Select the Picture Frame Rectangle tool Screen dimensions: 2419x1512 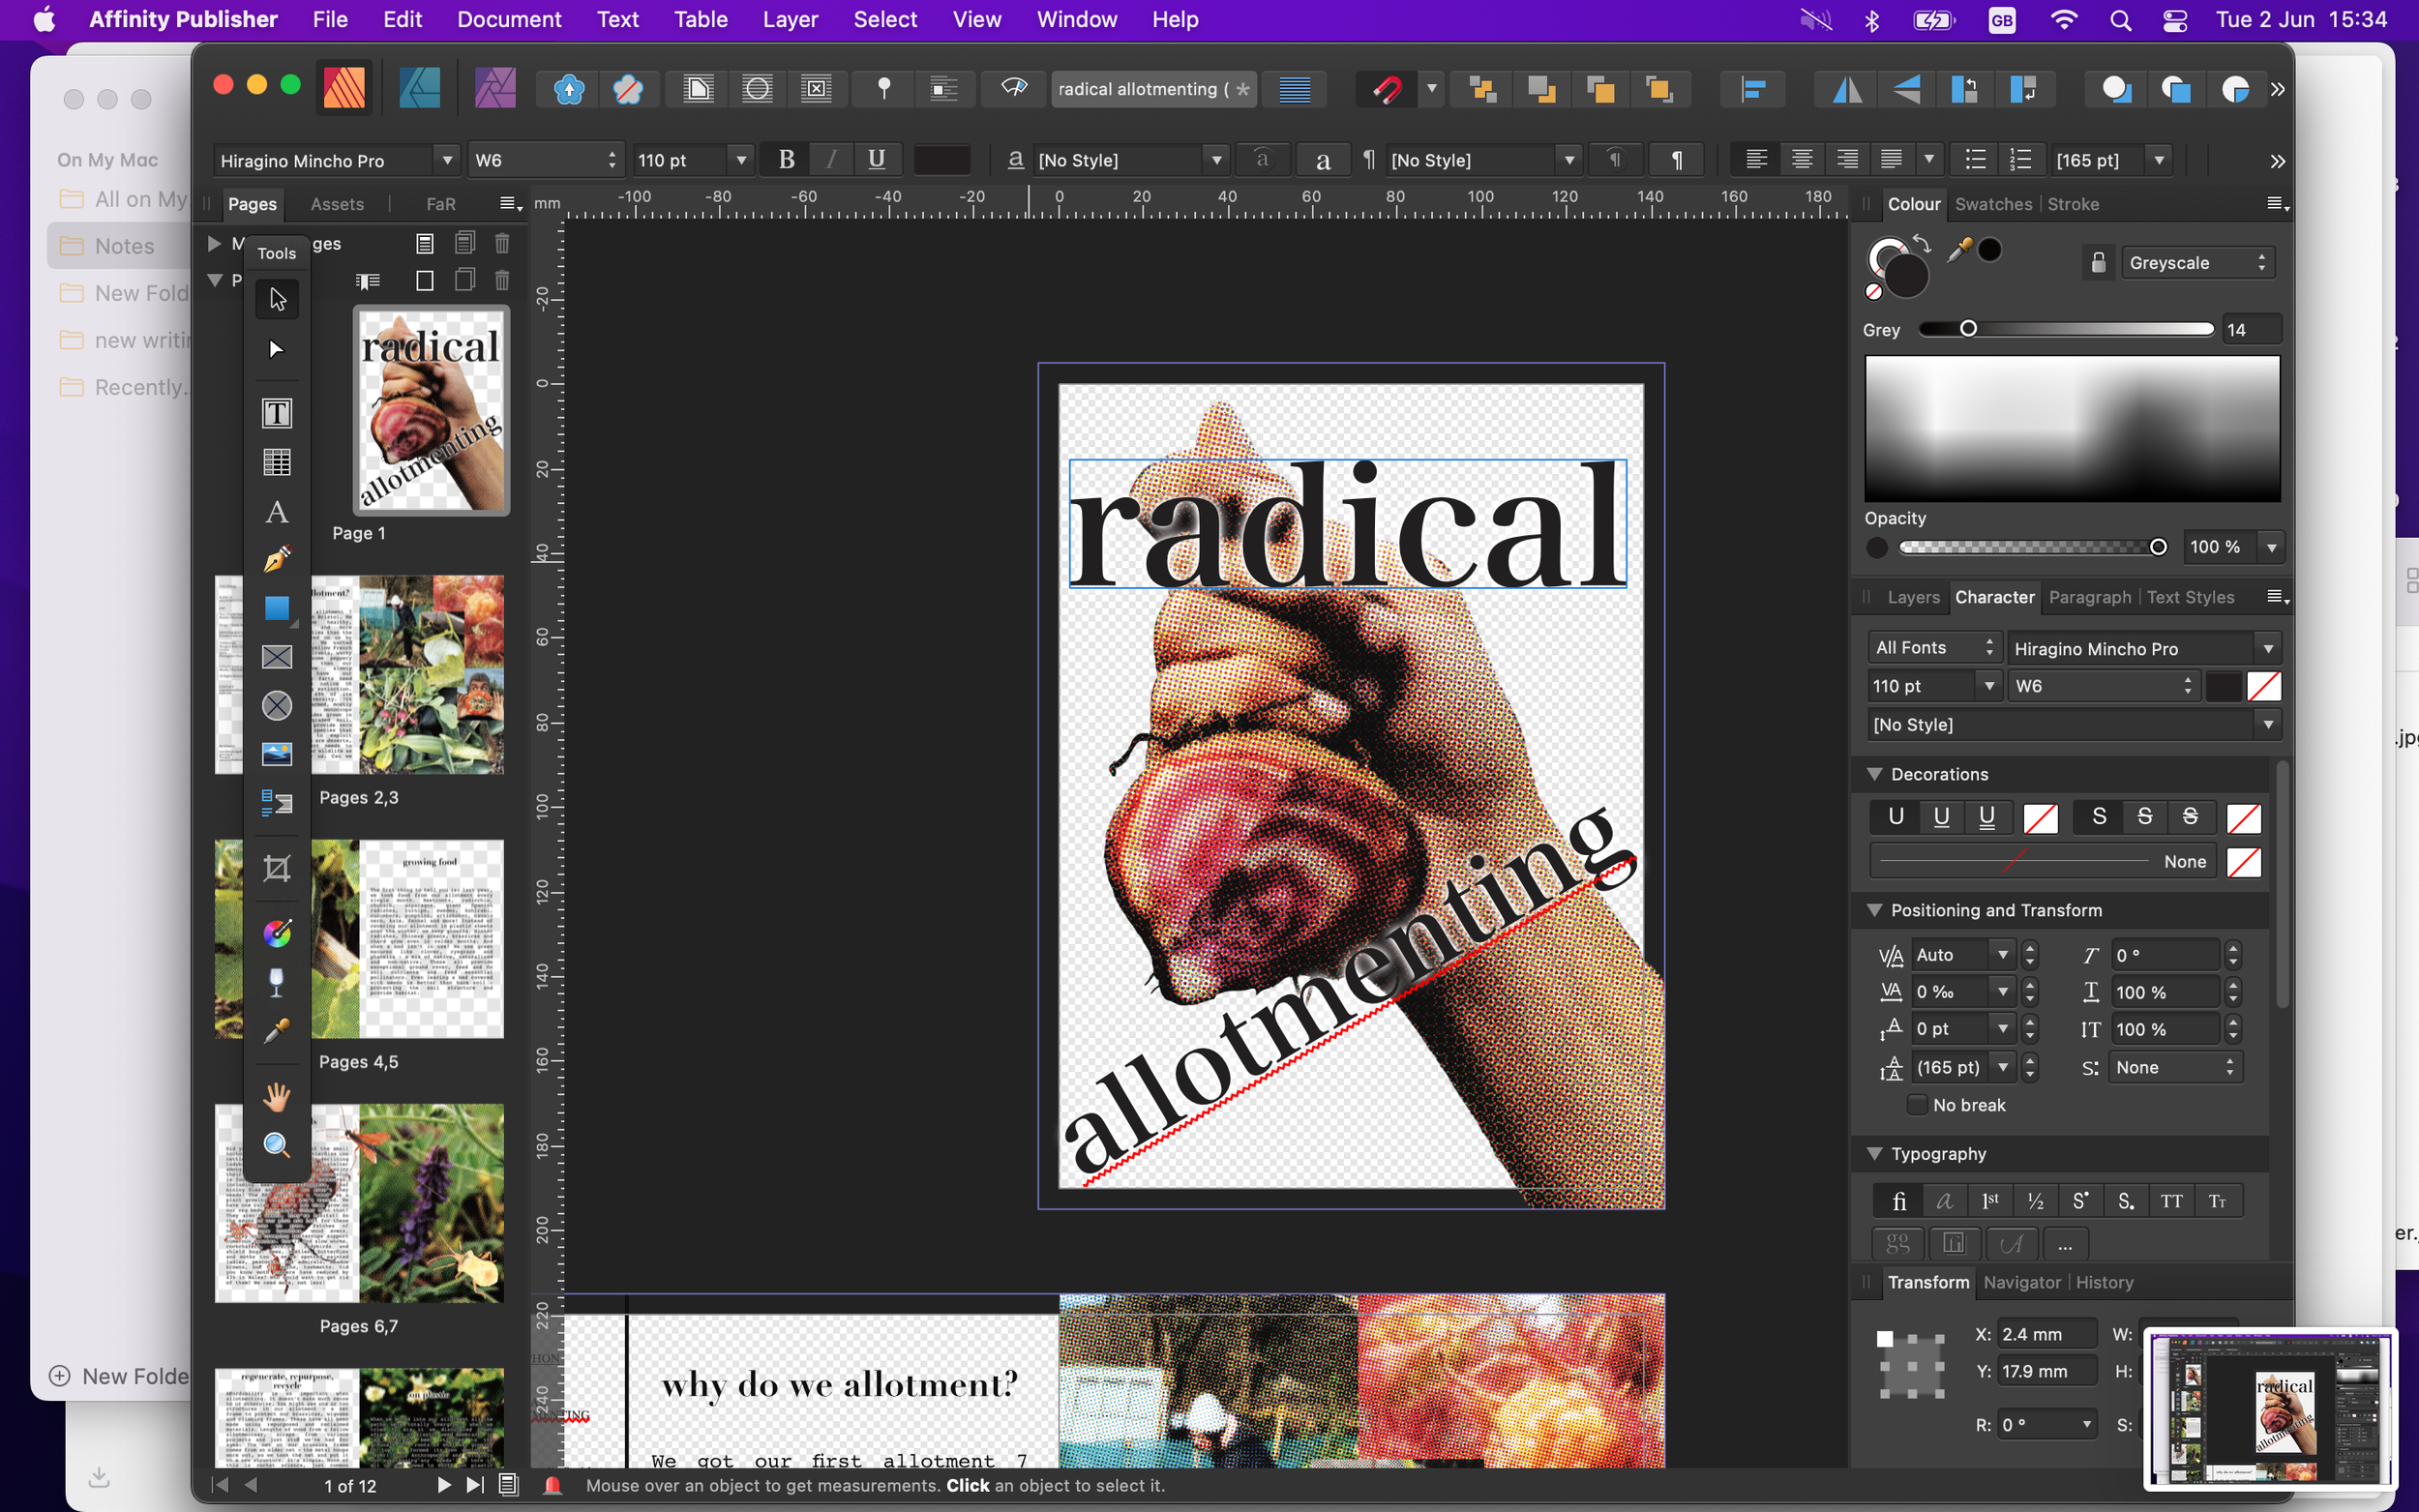coord(277,657)
